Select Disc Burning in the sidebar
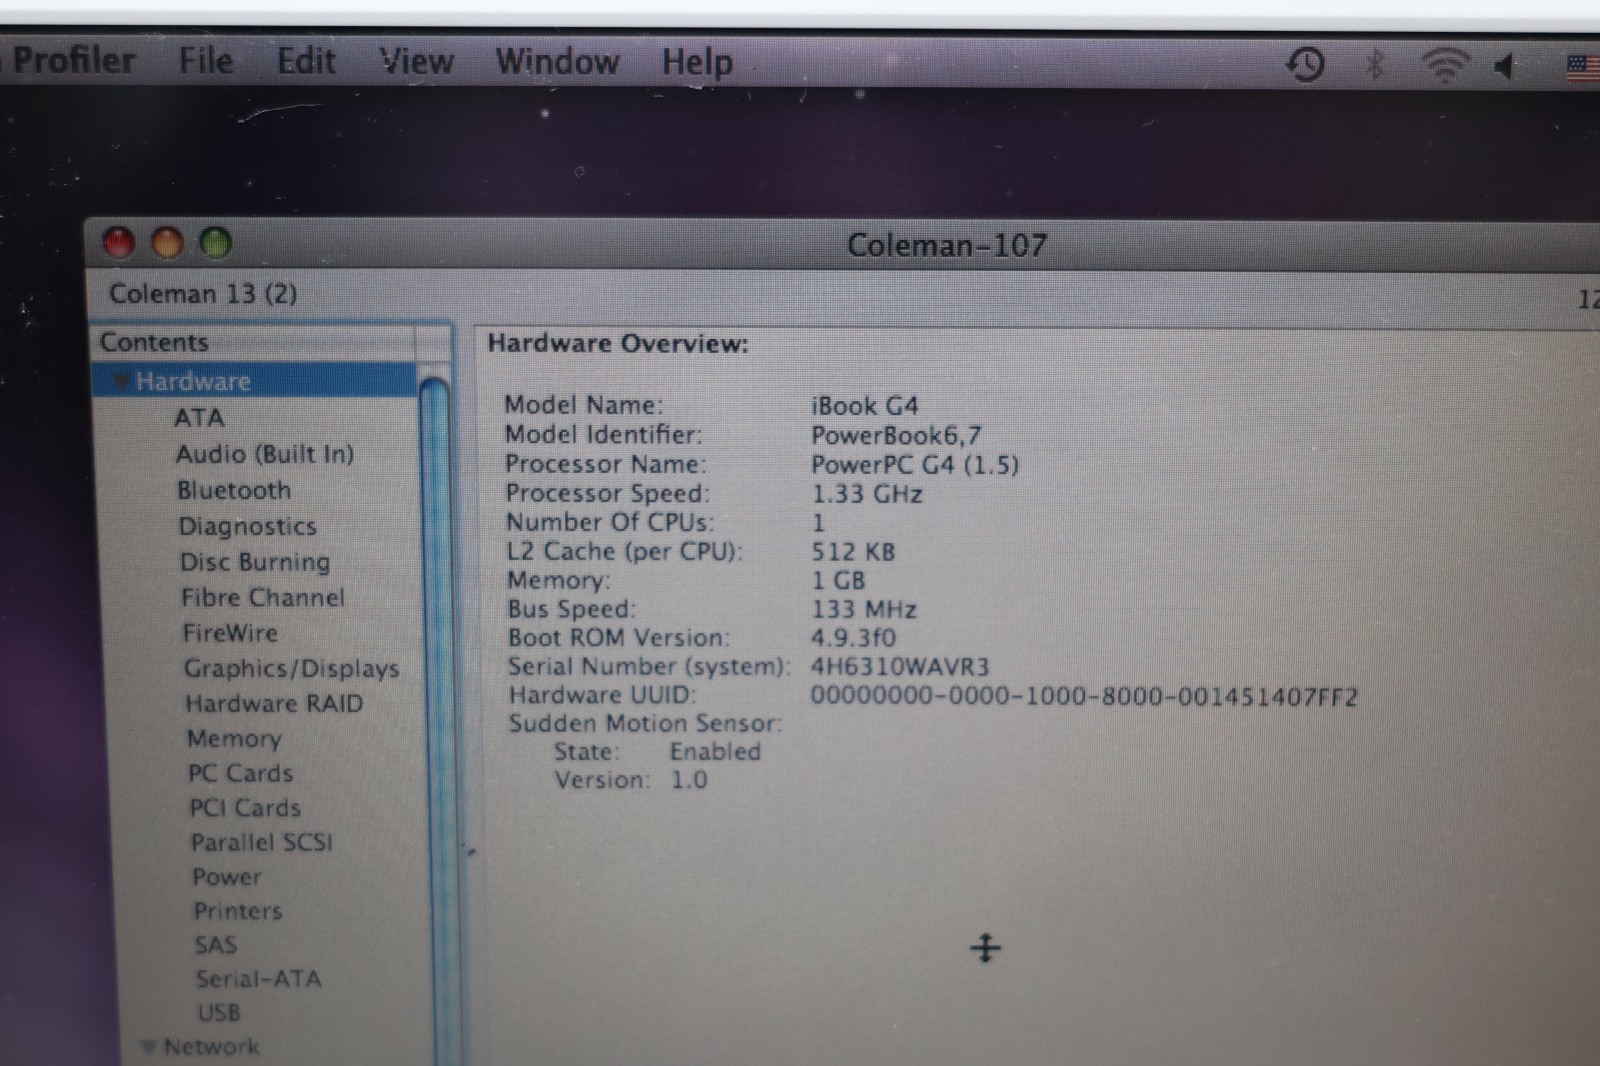 (x=255, y=562)
